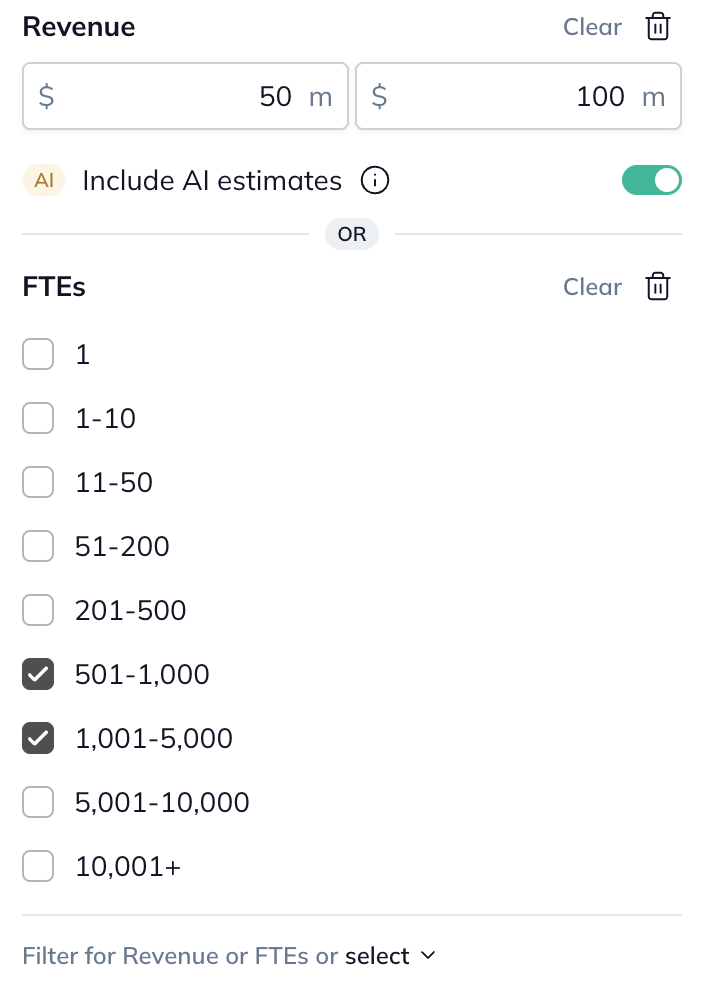714x984 pixels.
Task: Delete the Revenue filter with trash icon
Action: tap(657, 27)
